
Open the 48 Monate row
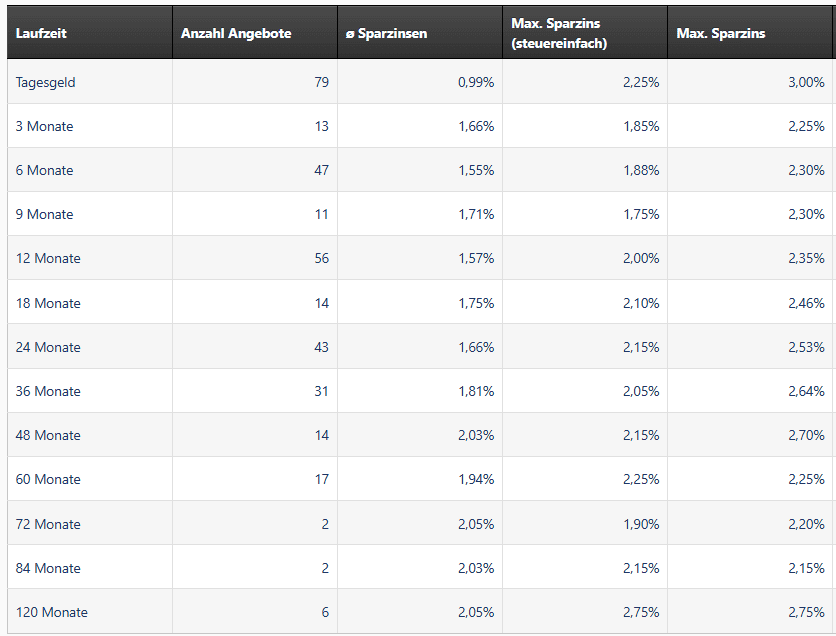point(48,435)
